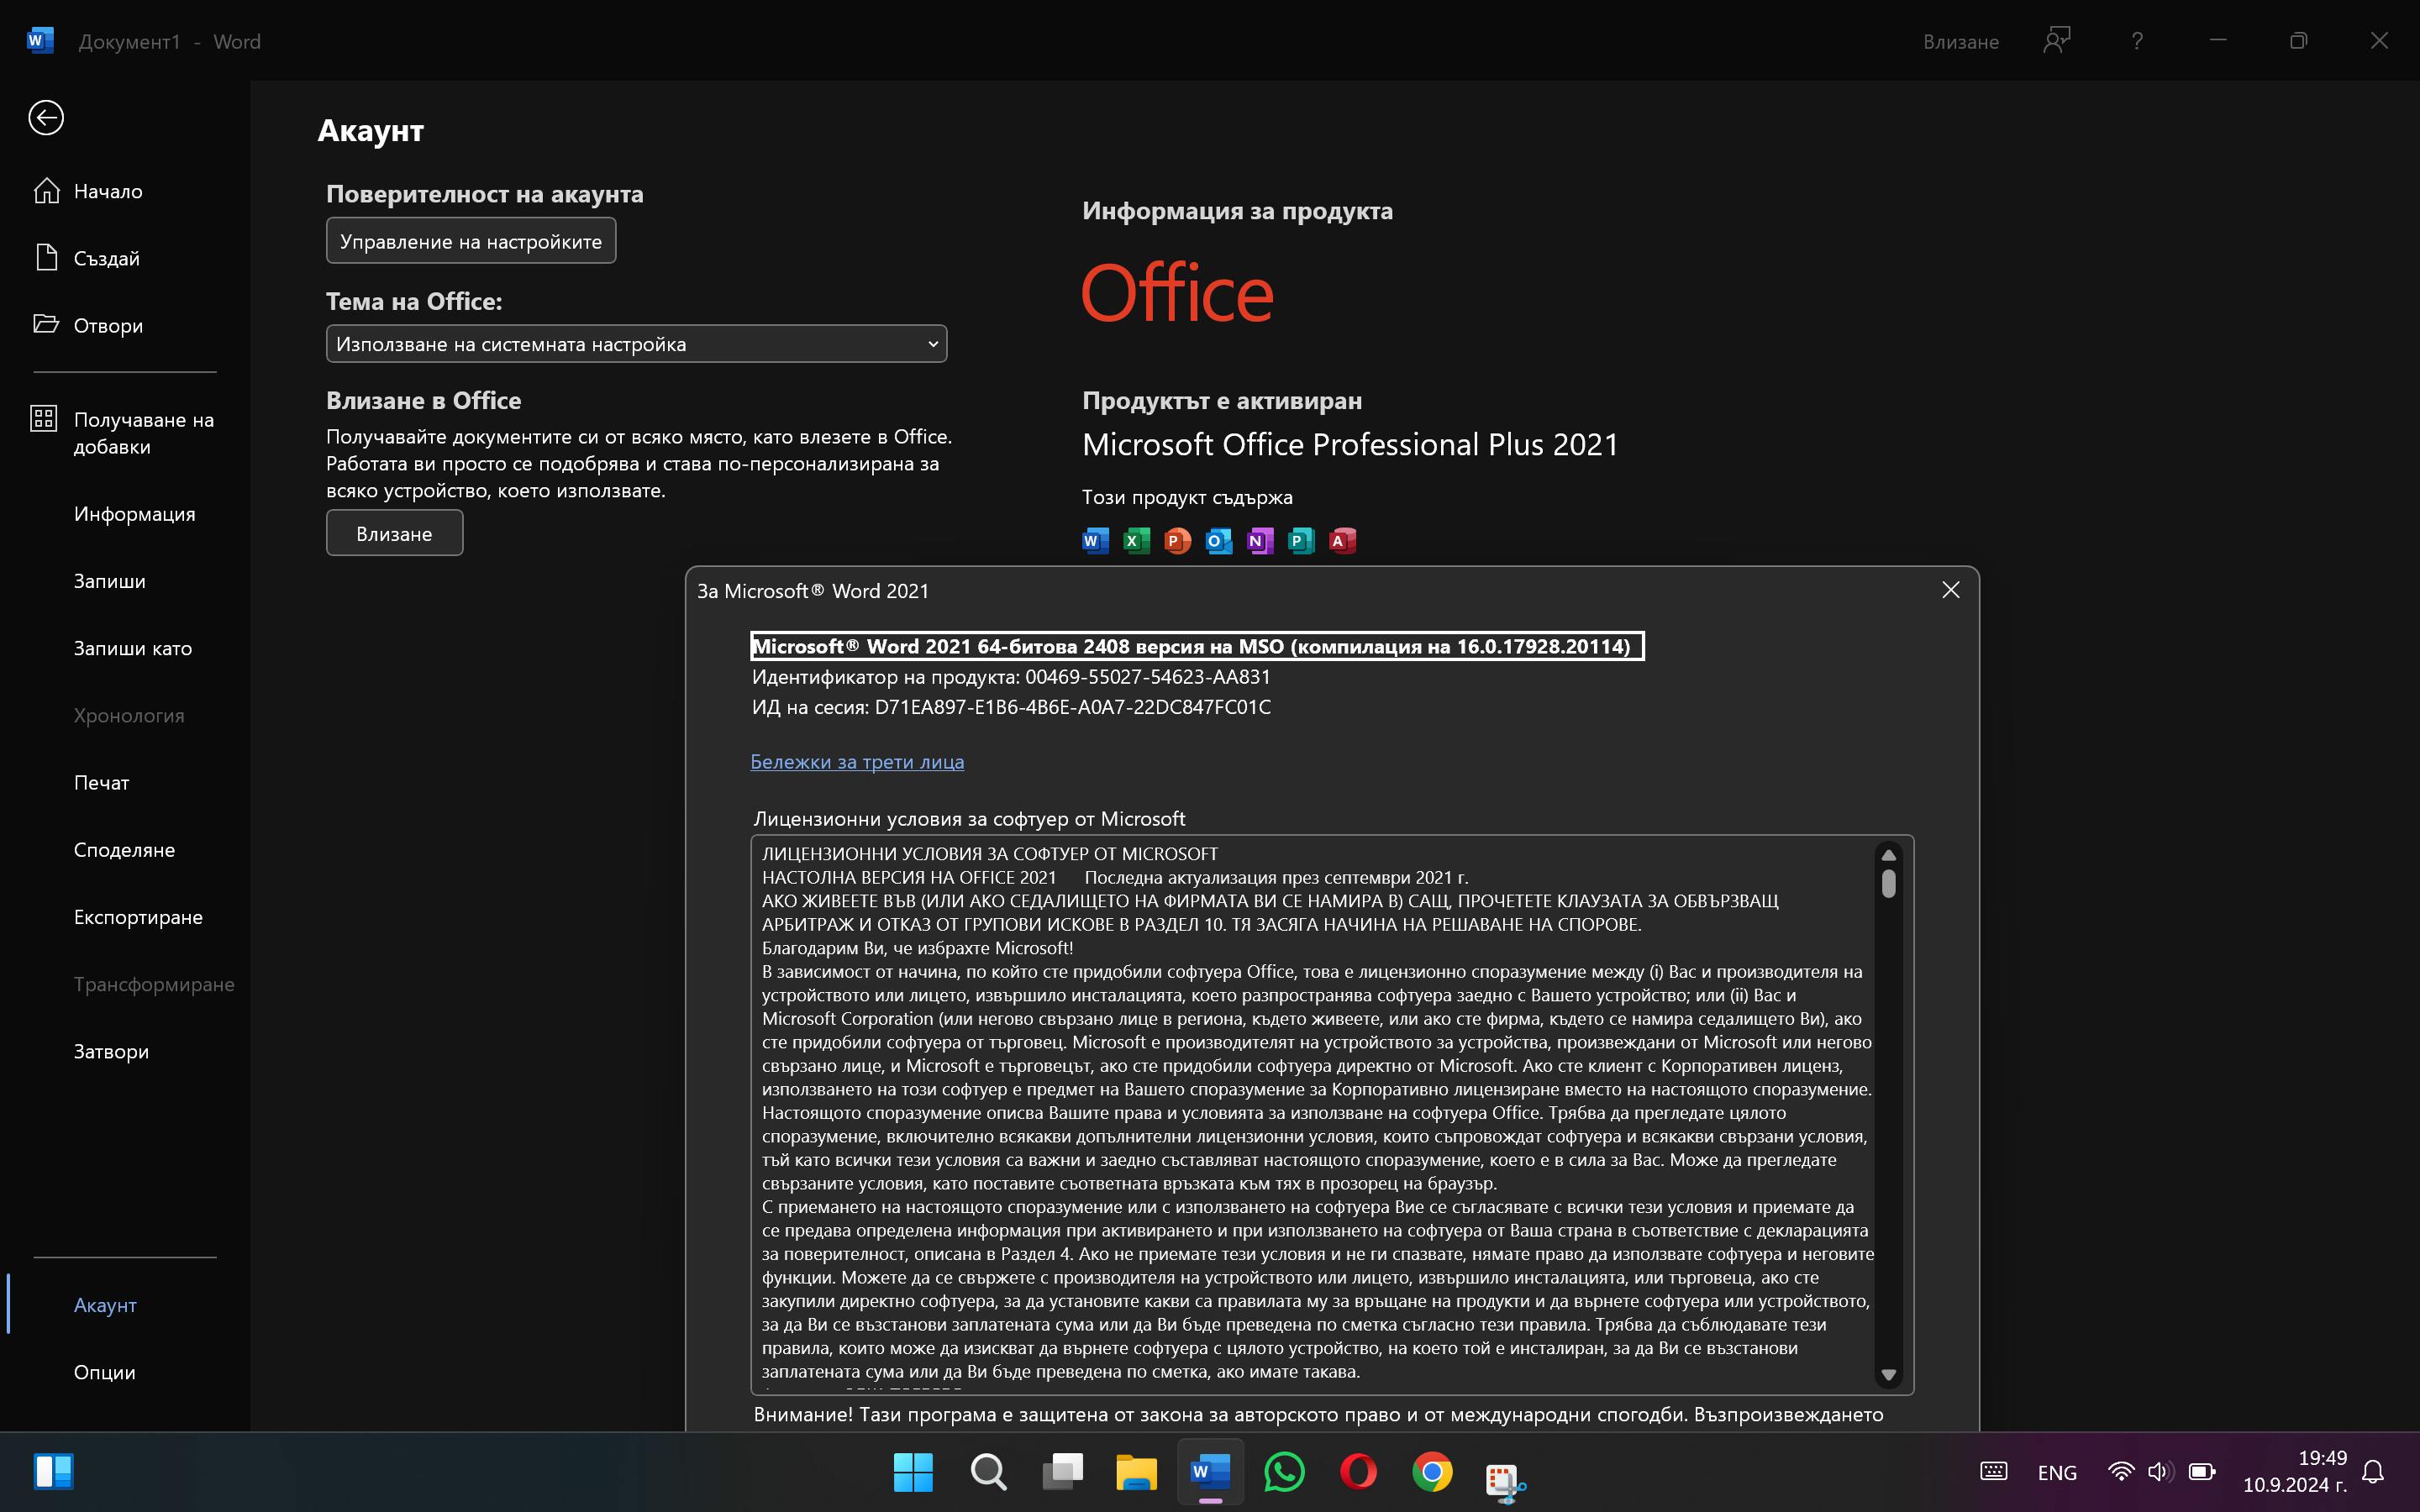The image size is (2420, 1512).
Task: Open the Информация menu item
Action: click(134, 514)
